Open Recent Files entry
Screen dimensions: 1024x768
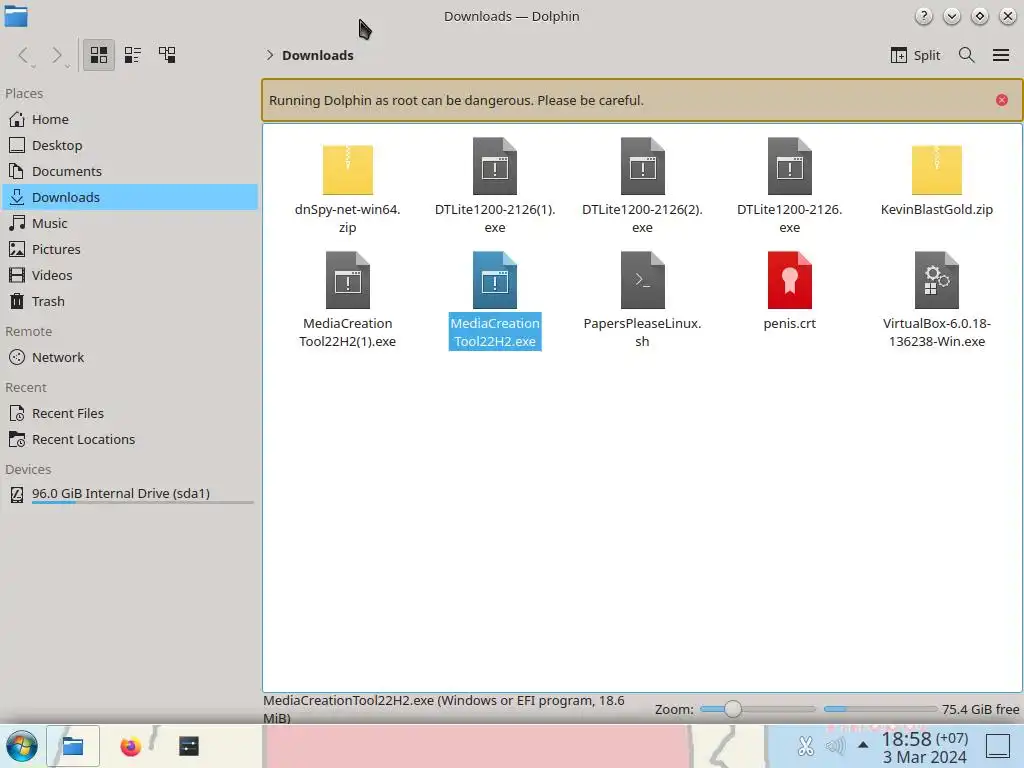point(130,413)
